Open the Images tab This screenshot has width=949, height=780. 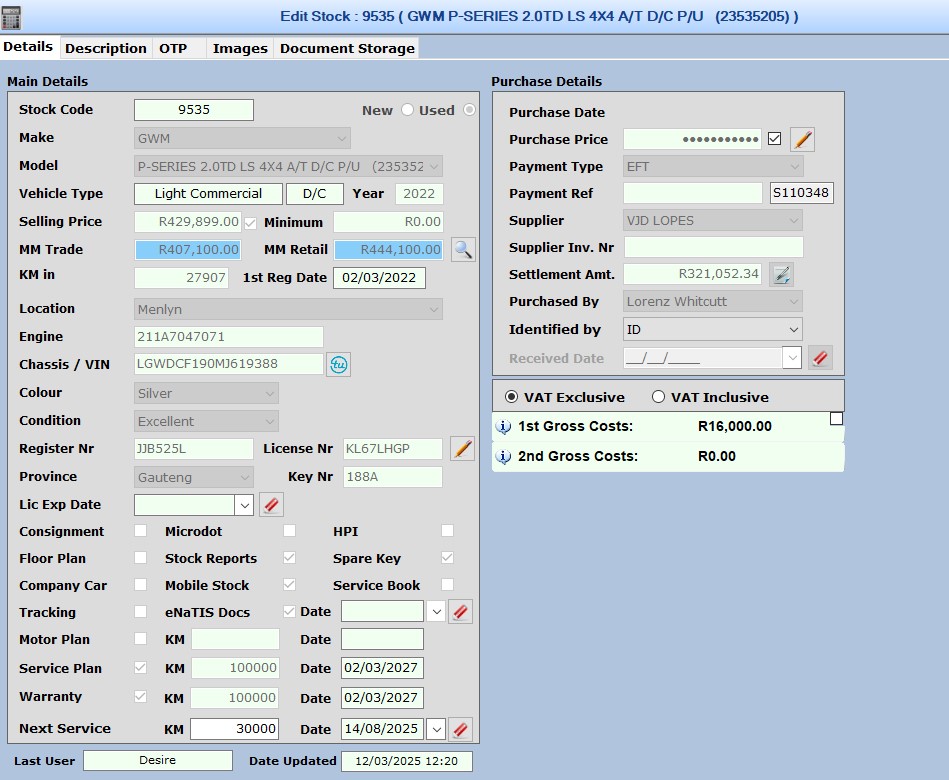[x=240, y=48]
